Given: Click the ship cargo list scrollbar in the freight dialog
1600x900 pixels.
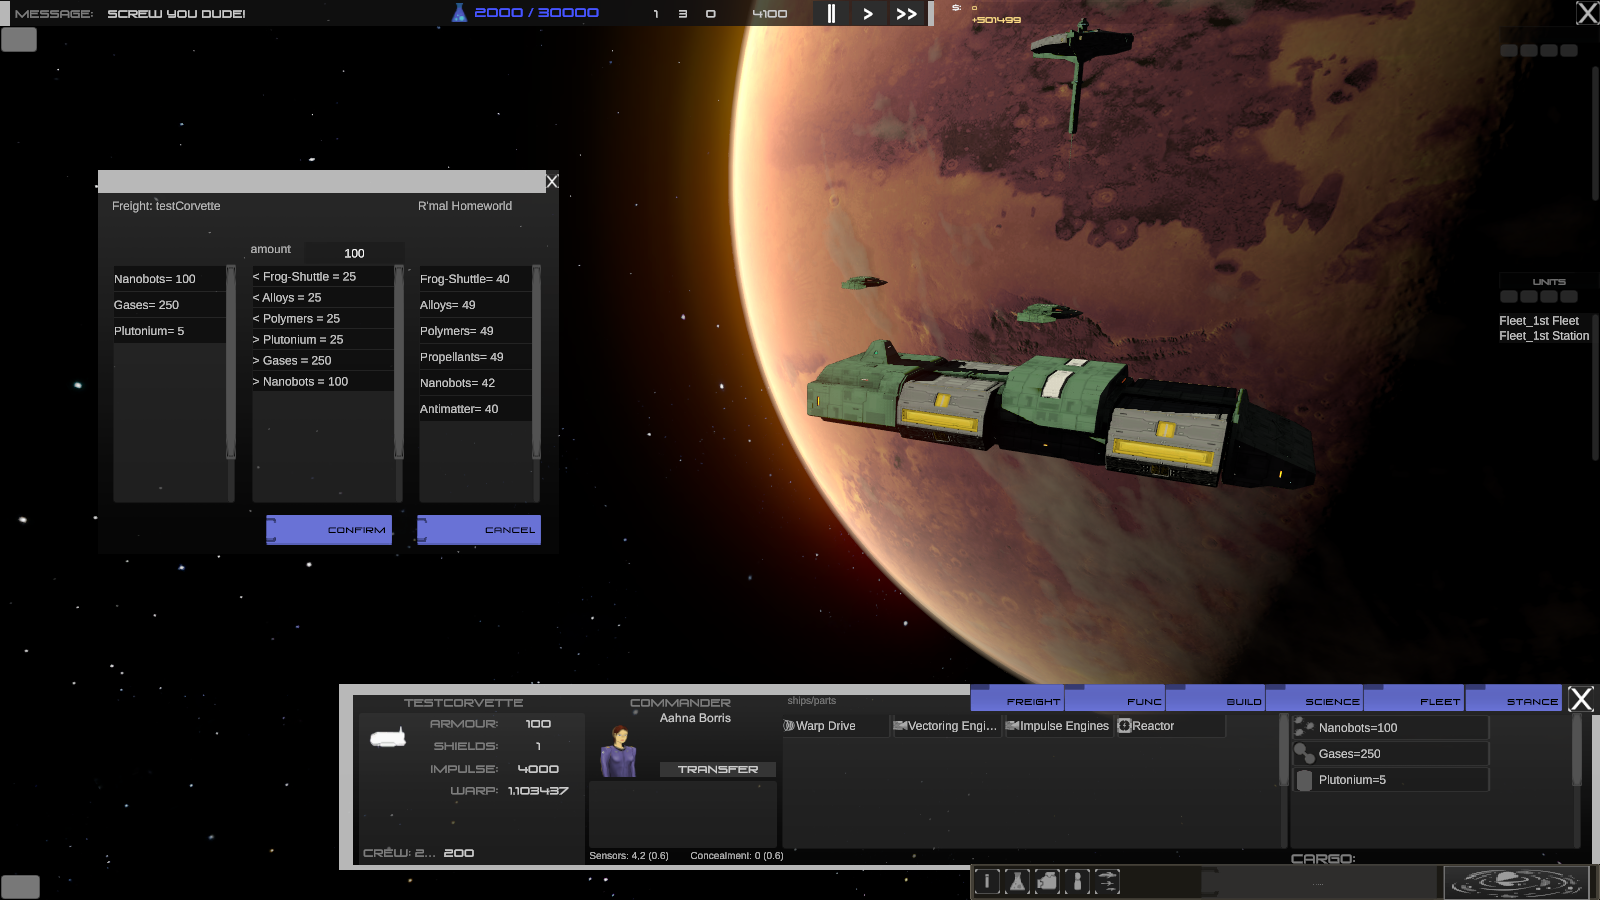Looking at the screenshot, I should (x=231, y=362).
